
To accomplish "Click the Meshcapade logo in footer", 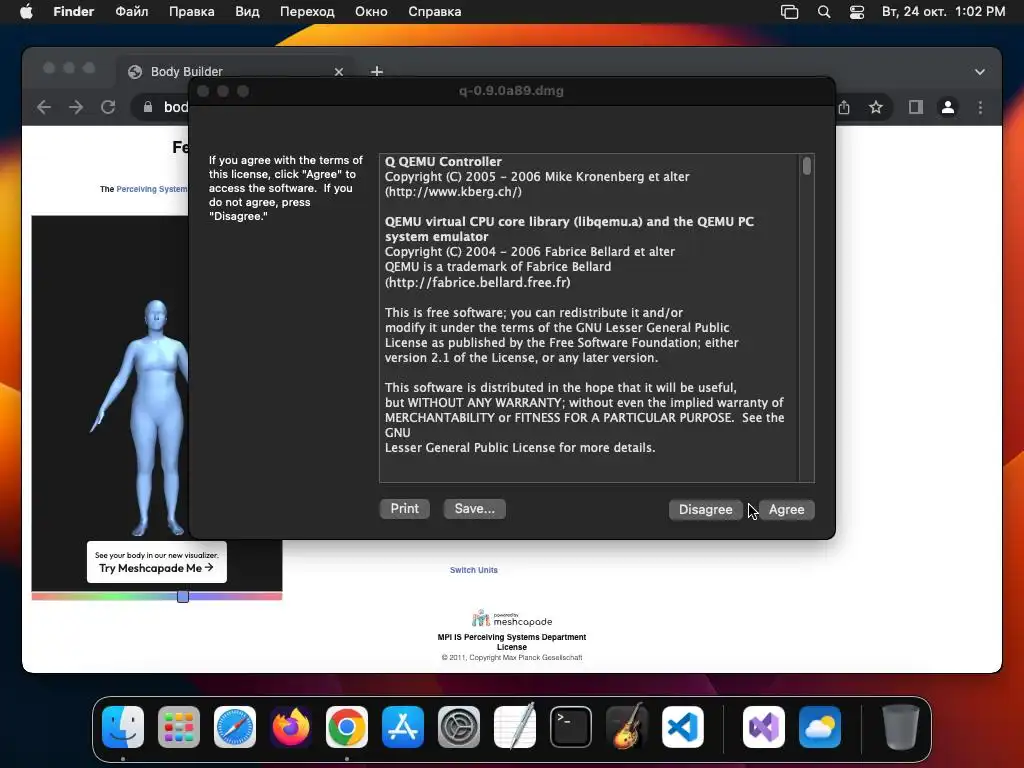I will (x=511, y=618).
